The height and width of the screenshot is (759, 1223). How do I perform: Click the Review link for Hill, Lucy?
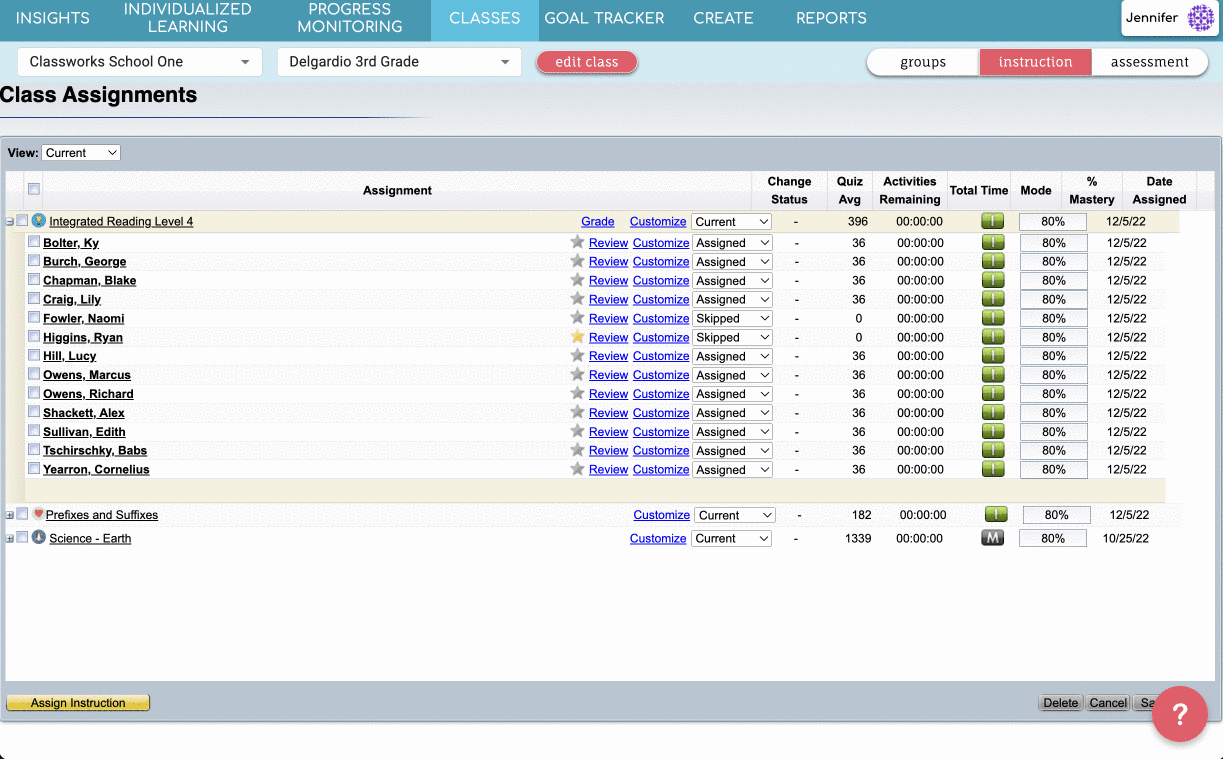point(608,356)
